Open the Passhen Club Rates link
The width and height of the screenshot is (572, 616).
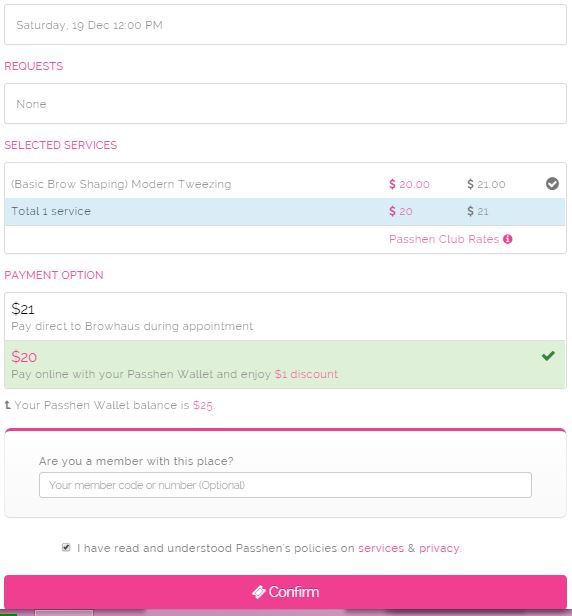click(x=444, y=239)
